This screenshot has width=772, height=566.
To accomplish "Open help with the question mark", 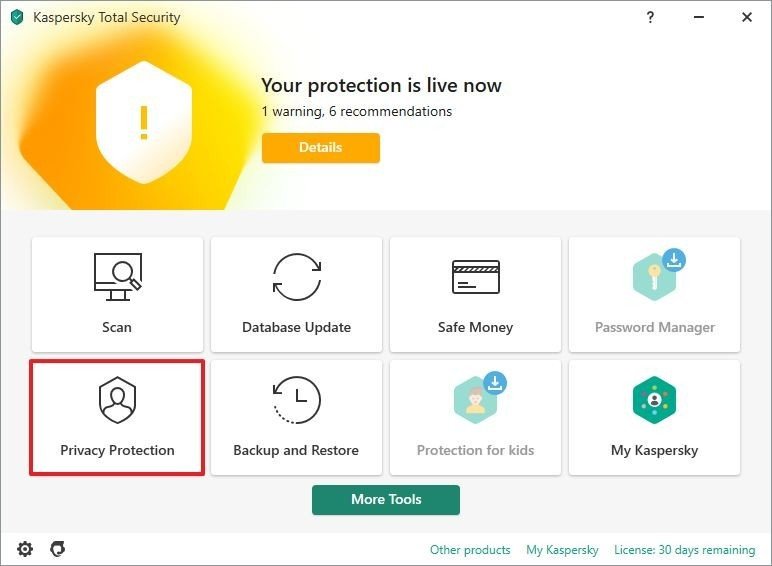I will 650,17.
